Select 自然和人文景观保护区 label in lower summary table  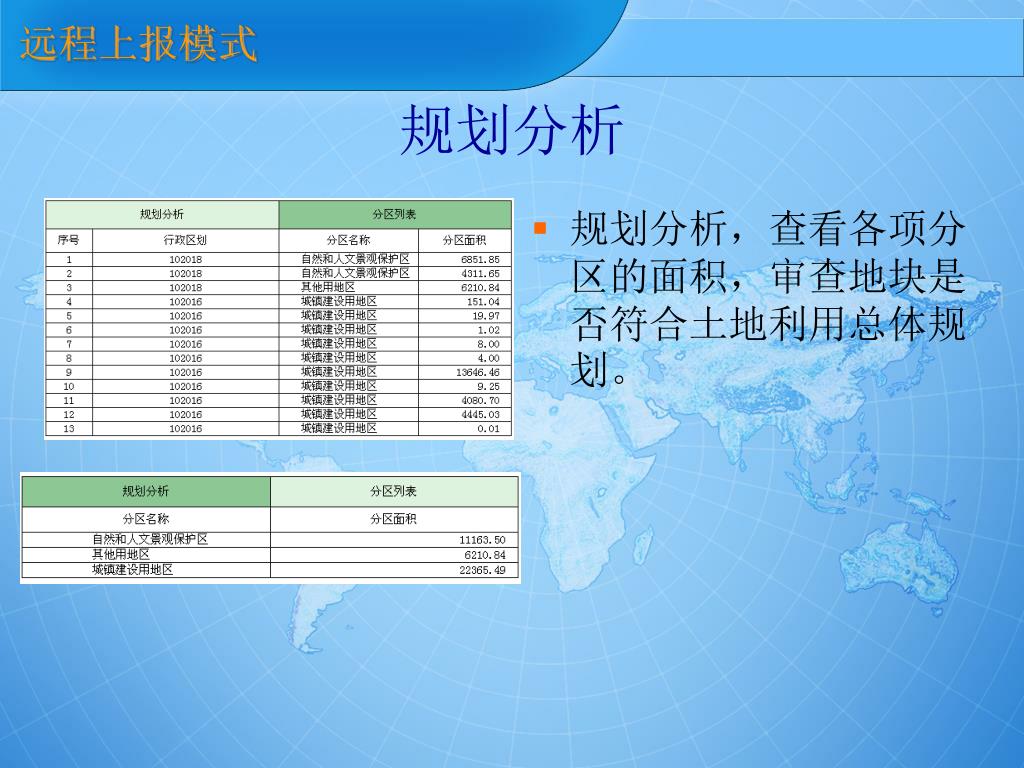pos(150,539)
